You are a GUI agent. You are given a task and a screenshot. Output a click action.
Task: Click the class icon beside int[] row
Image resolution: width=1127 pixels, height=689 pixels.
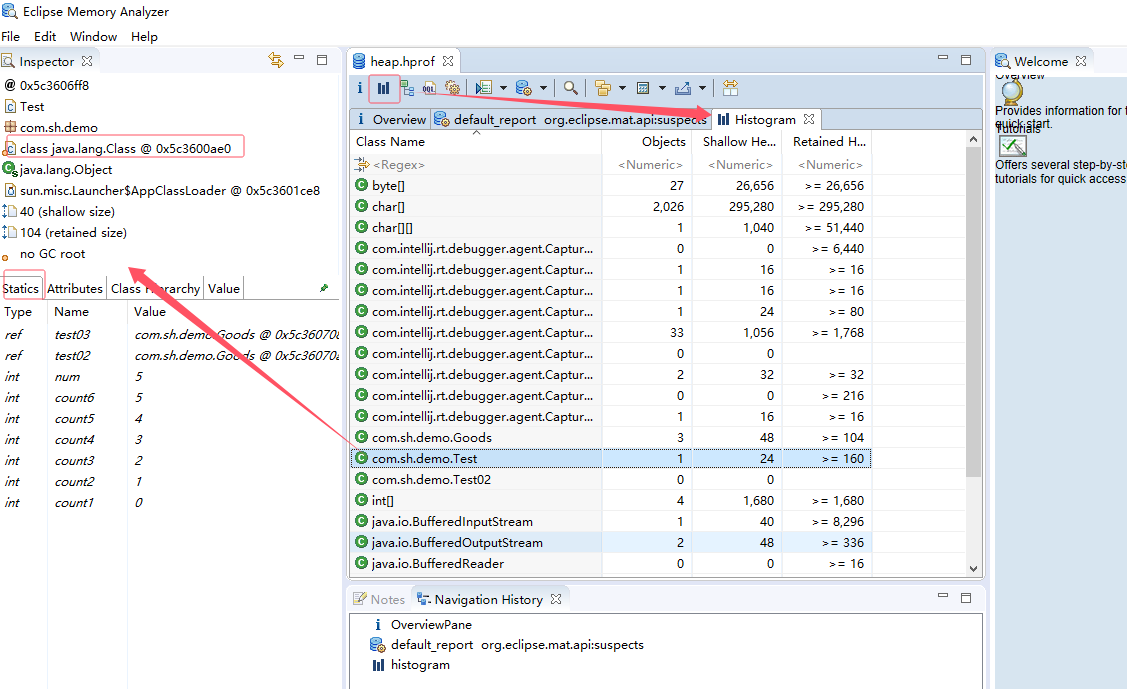tap(361, 500)
